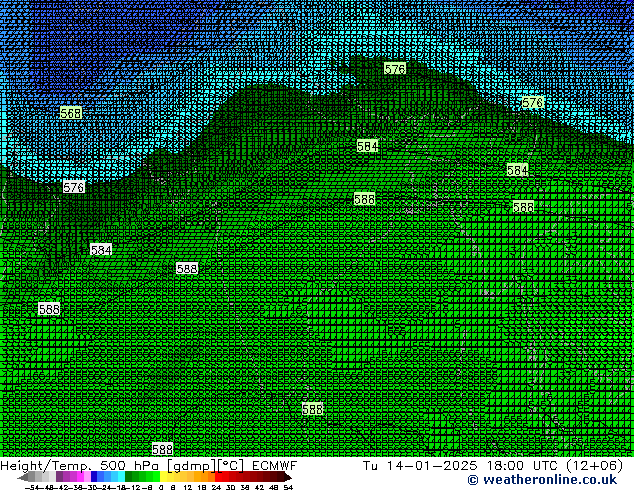Click the 588 label along the bottom edge
The height and width of the screenshot is (490, 634).
tap(162, 449)
